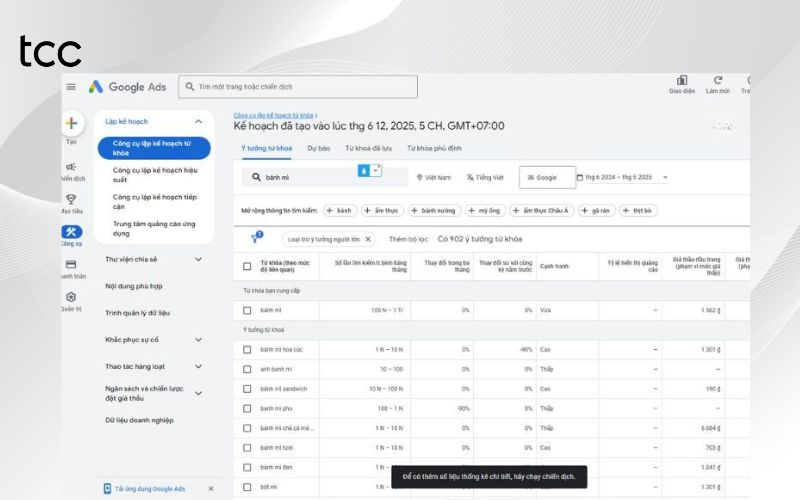The height and width of the screenshot is (500, 800).
Task: Open the date range dropdown
Action: (637, 177)
